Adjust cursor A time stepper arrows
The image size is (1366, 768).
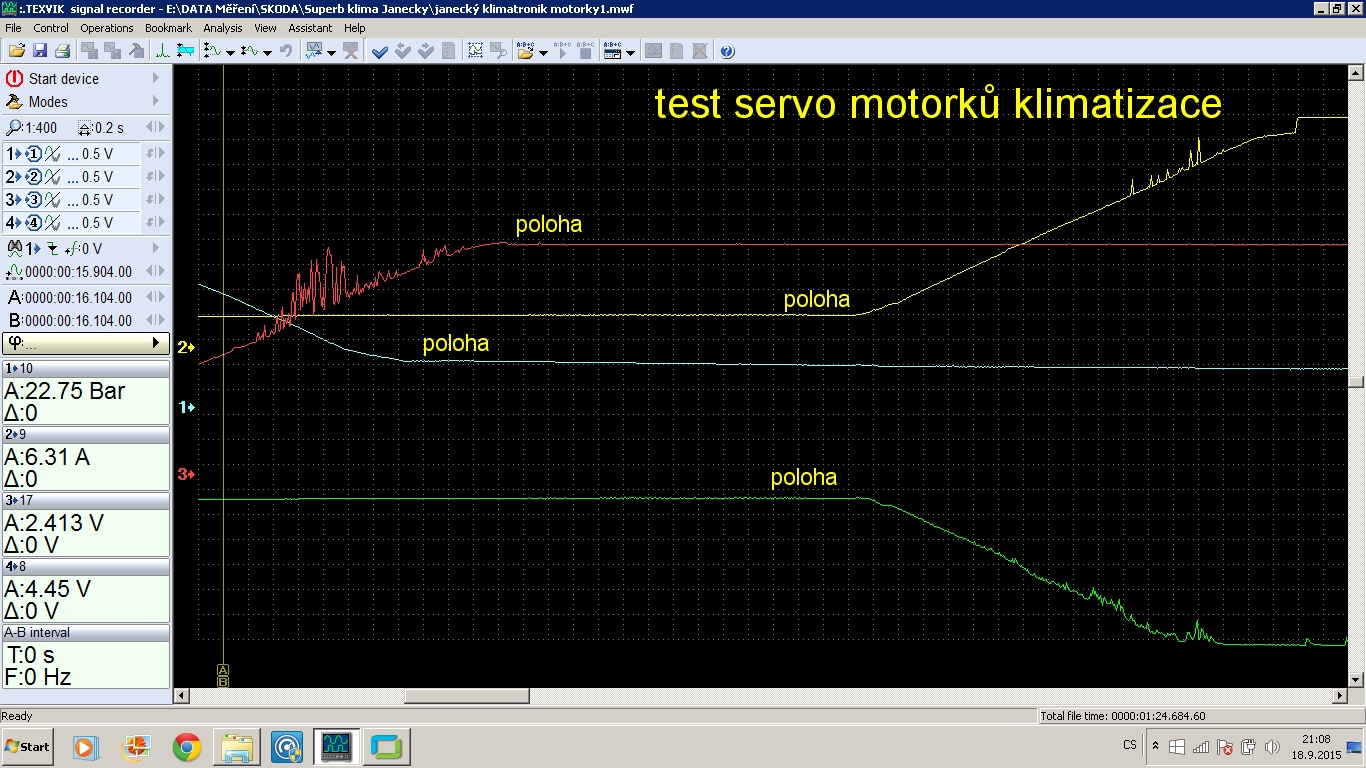[x=154, y=297]
